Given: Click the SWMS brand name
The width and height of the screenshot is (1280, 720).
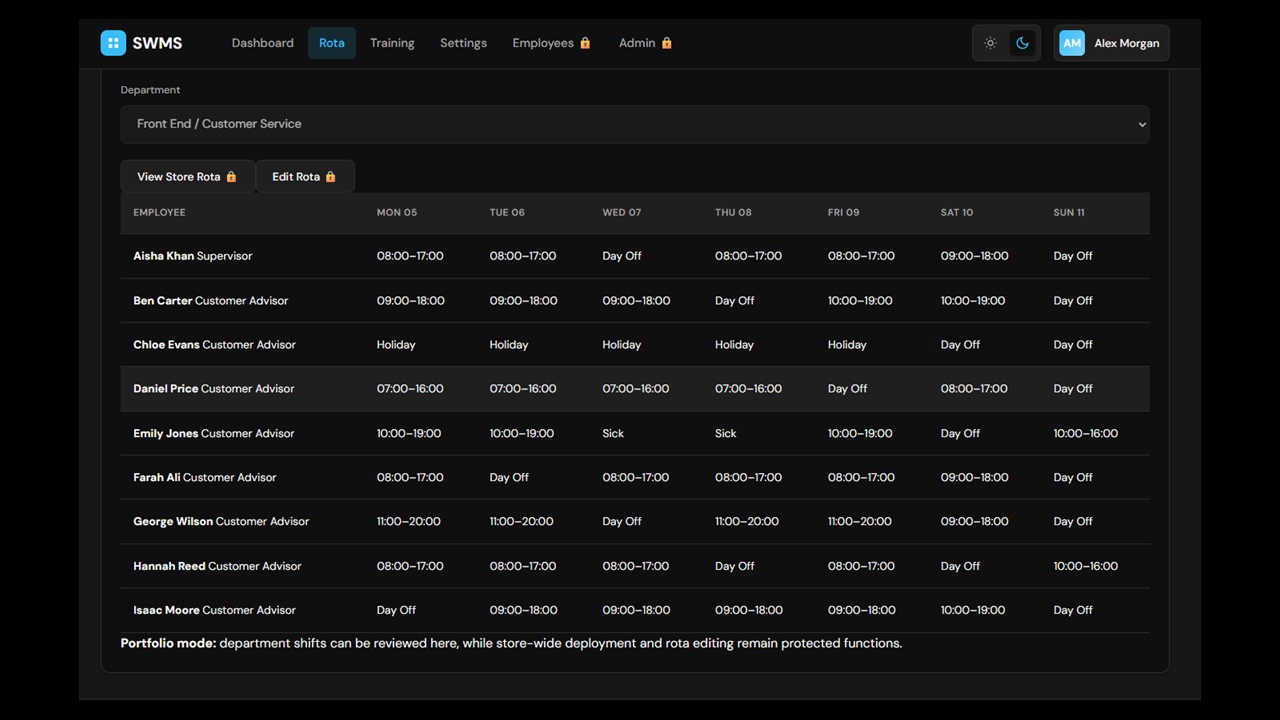Looking at the screenshot, I should pyautogui.click(x=157, y=43).
